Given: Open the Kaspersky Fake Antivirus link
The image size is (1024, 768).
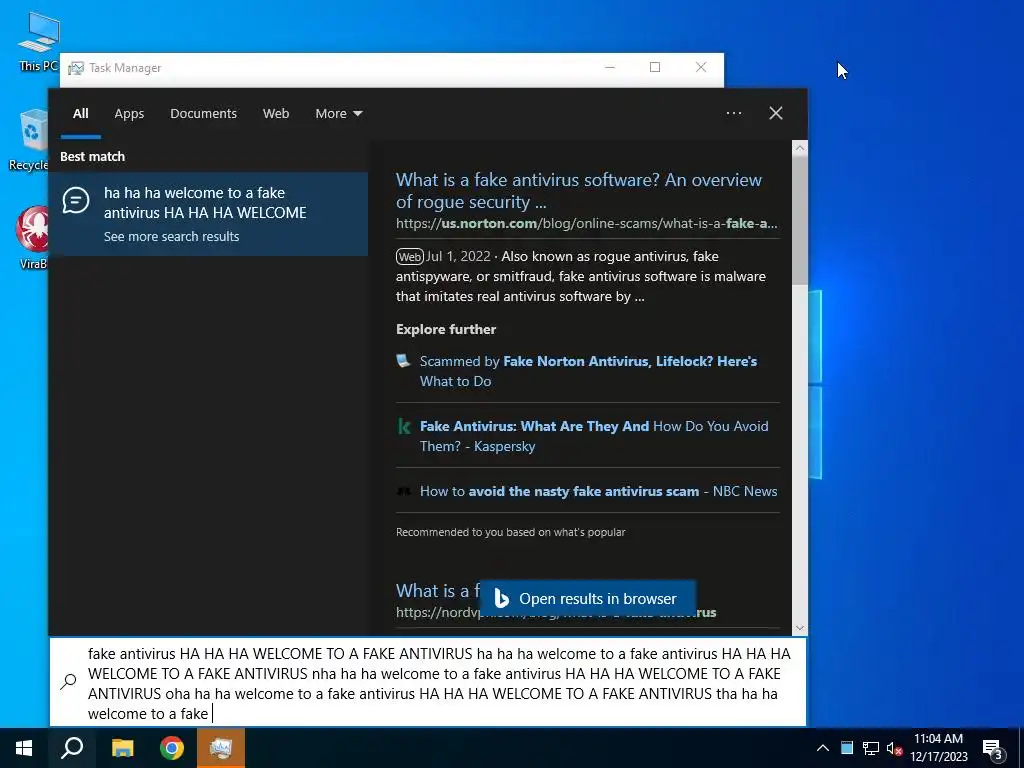Looking at the screenshot, I should tap(594, 436).
